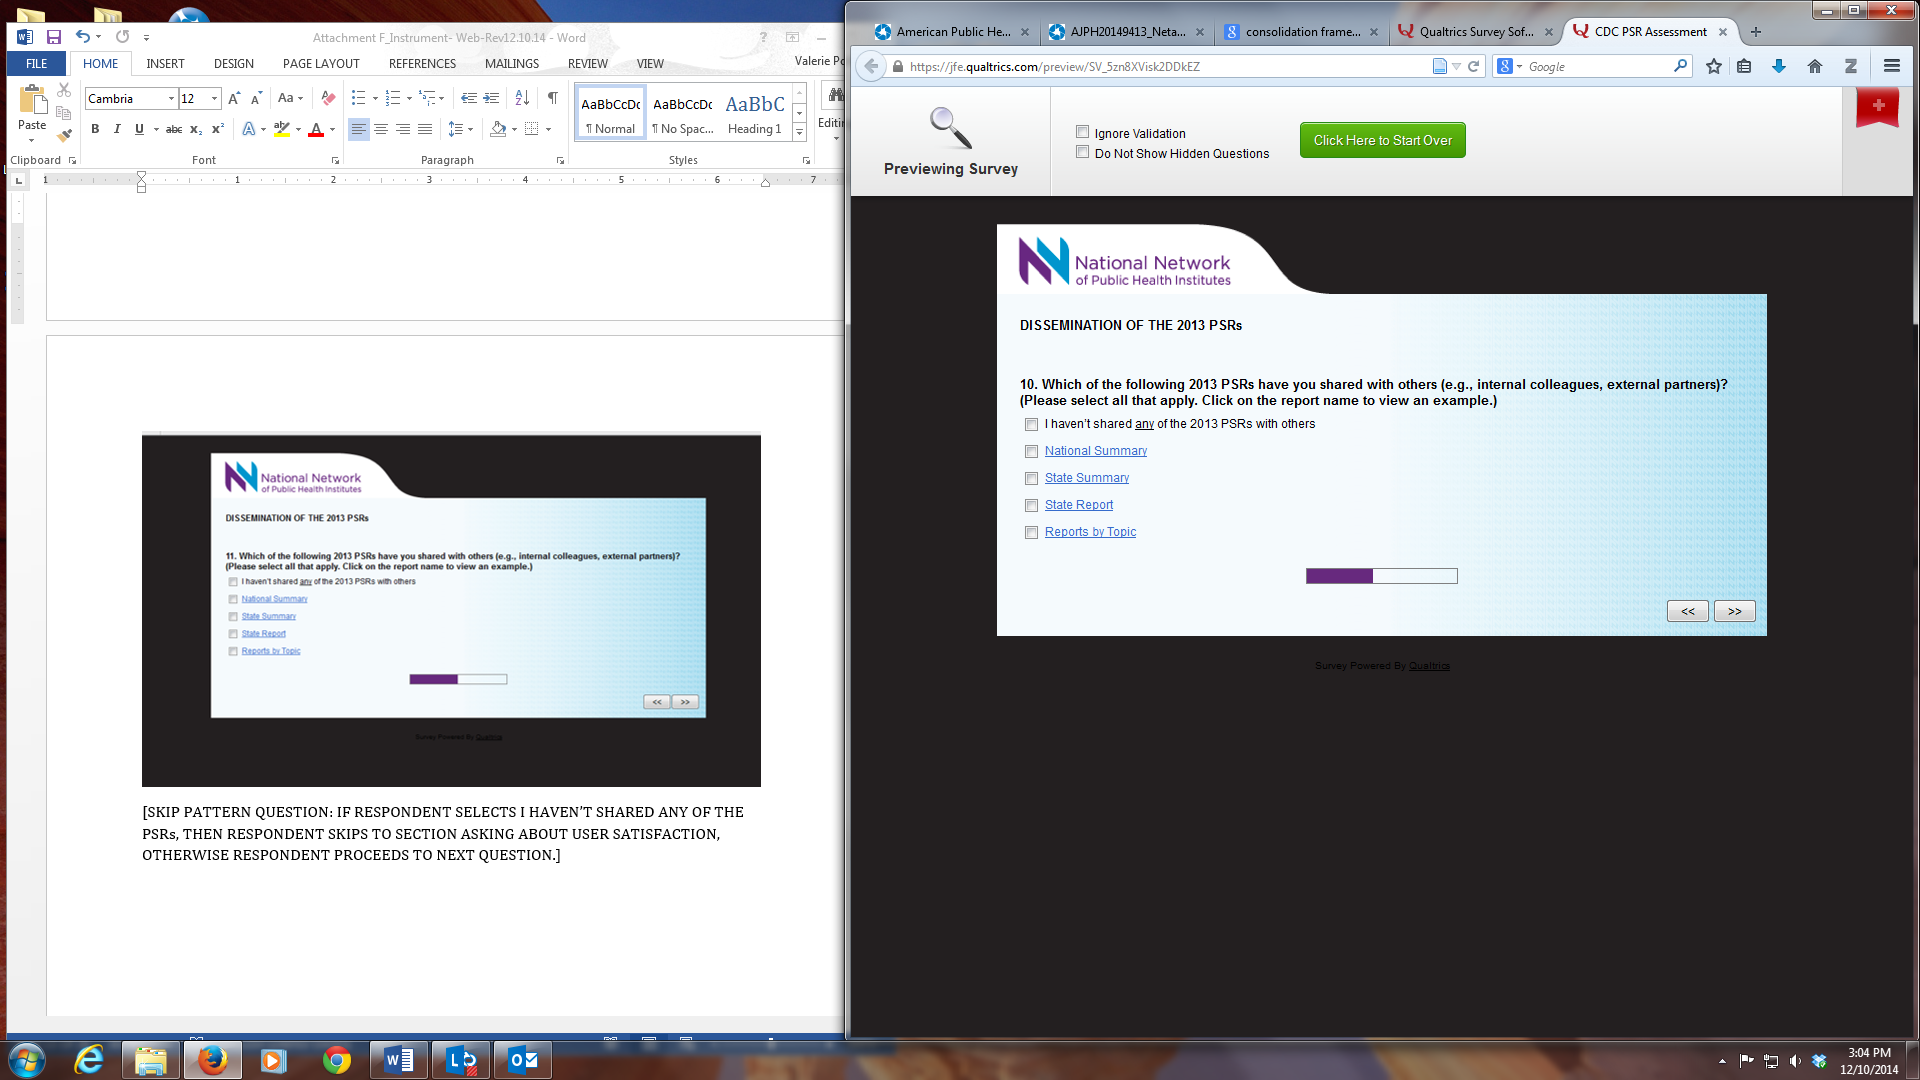Click the Show/Hide paragraph marks icon
Screen dimensions: 1920x1080
pos(552,98)
